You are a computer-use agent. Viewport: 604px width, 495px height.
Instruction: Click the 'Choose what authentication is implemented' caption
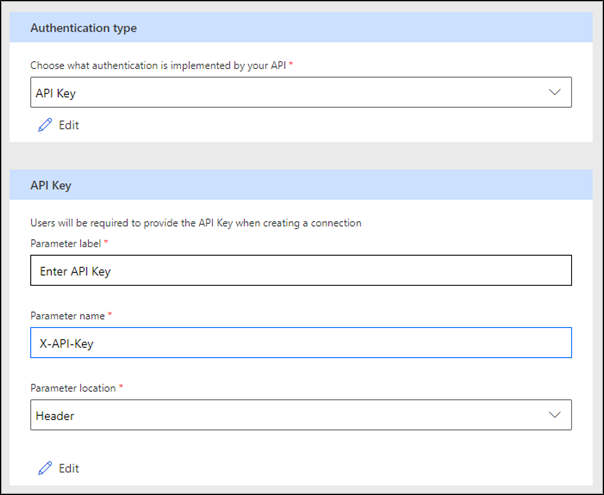click(158, 64)
